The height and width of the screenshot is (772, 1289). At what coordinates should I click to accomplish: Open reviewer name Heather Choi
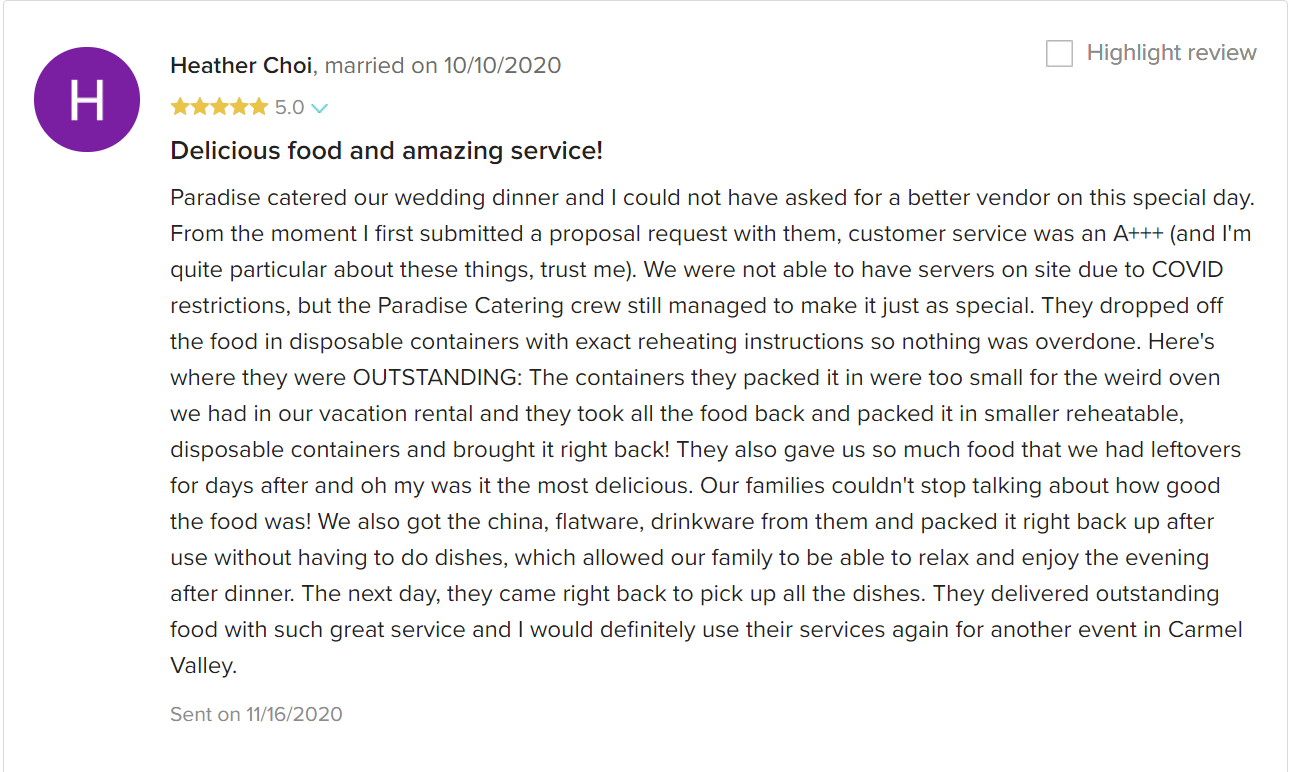[x=243, y=66]
